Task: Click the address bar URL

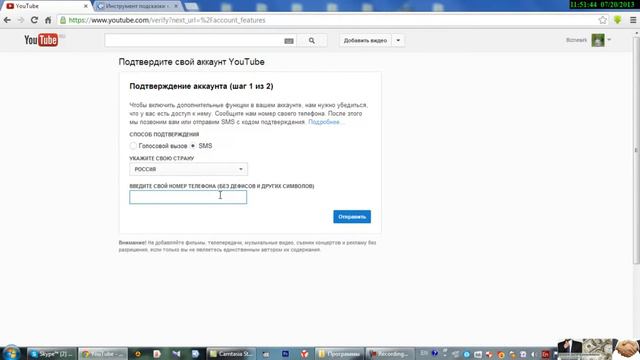Action: [167, 20]
